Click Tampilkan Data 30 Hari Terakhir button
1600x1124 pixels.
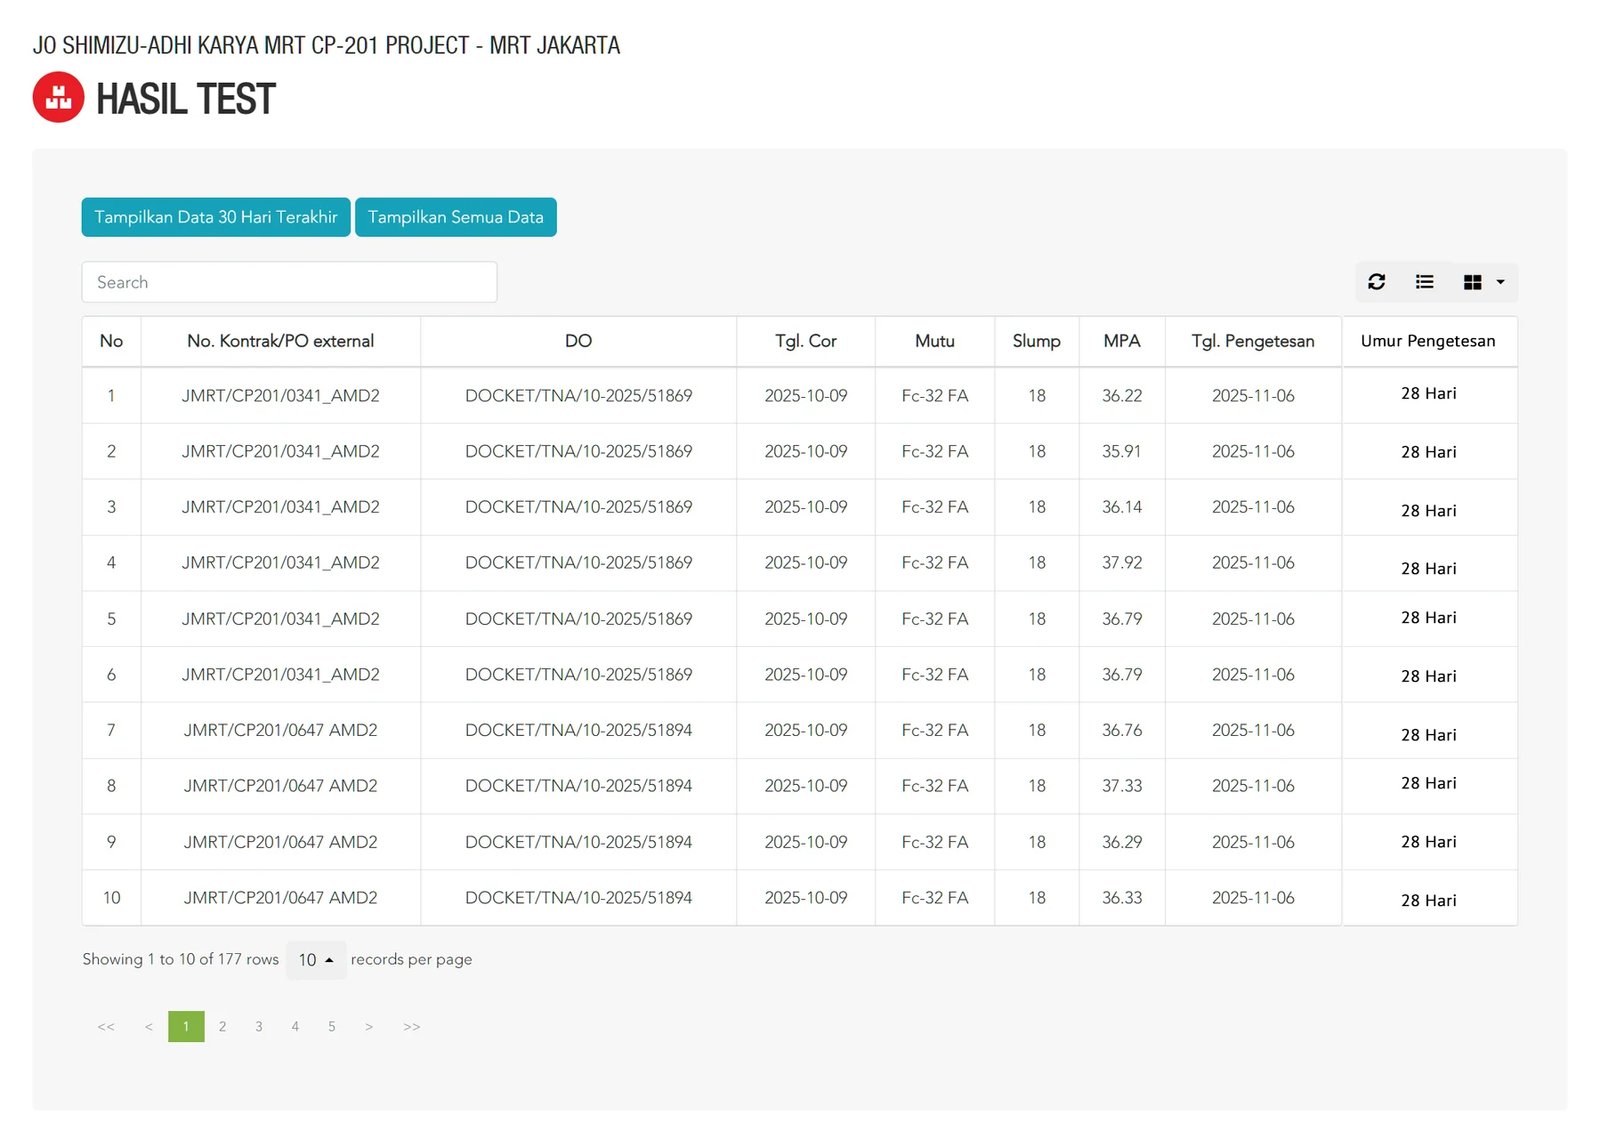(x=216, y=217)
